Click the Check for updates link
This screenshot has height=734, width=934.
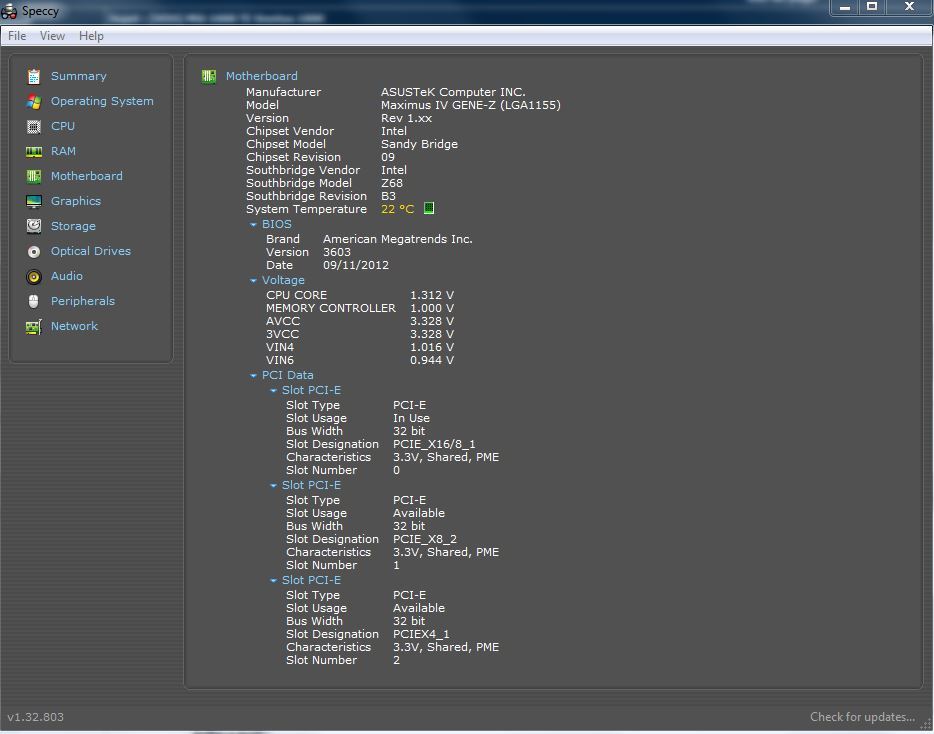862,716
